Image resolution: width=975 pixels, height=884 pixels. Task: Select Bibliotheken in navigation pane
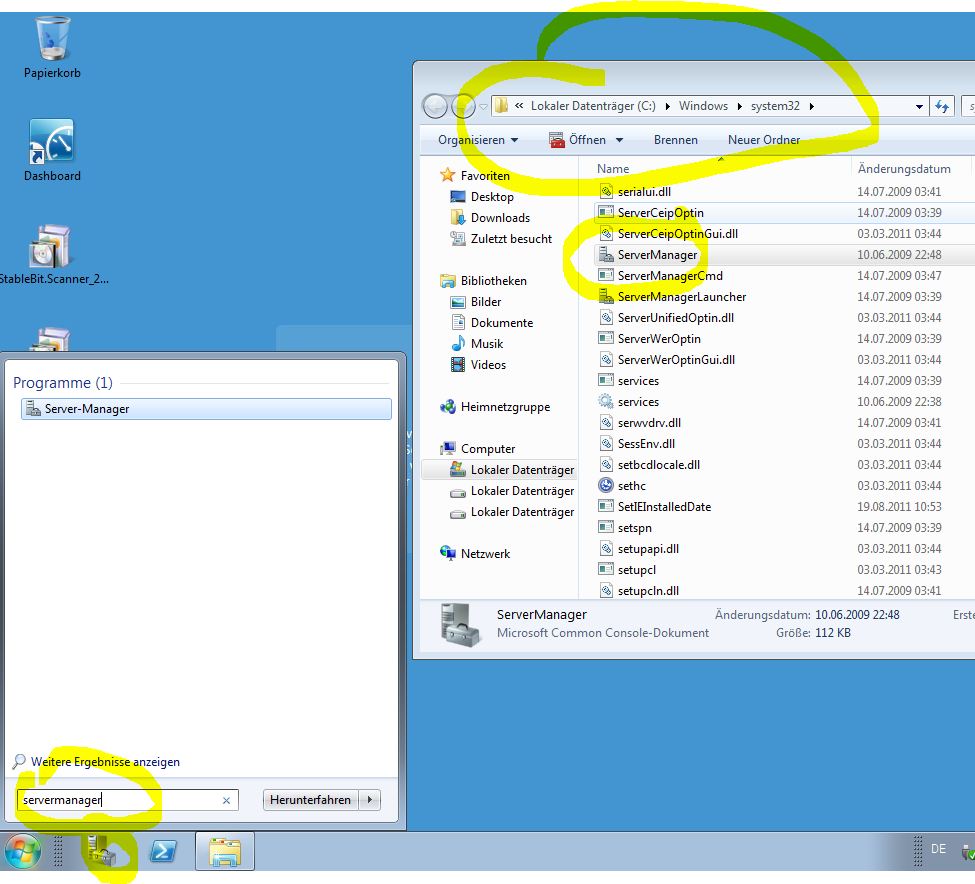(492, 280)
